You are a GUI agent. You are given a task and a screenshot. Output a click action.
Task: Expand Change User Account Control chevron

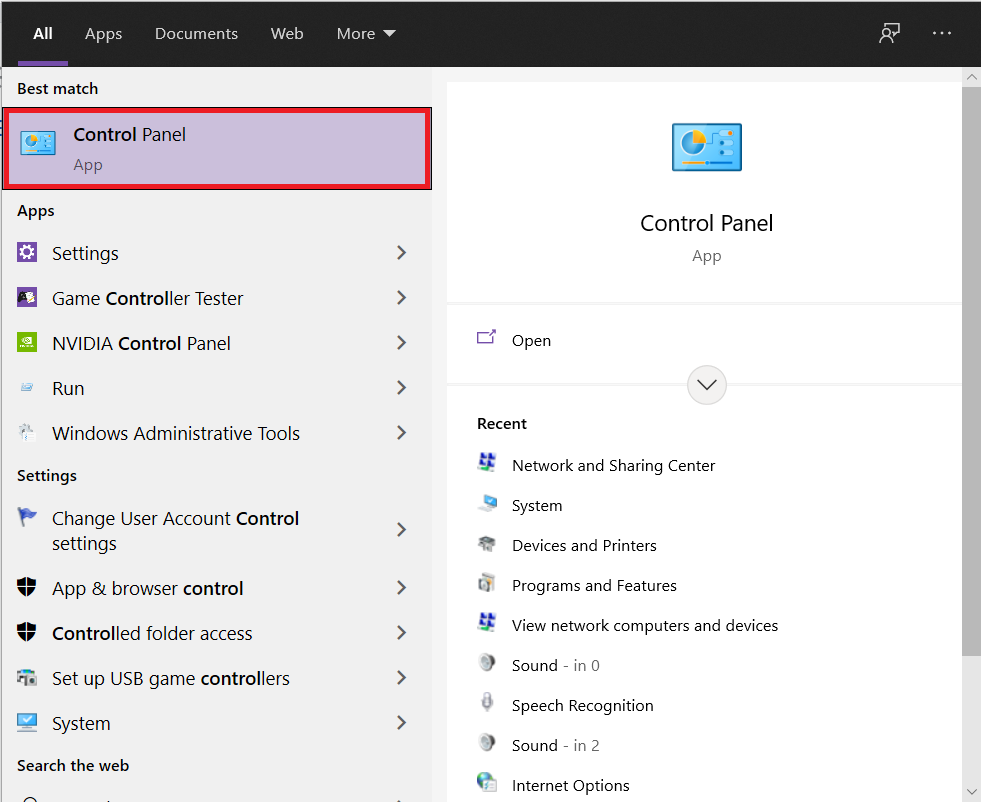(x=402, y=530)
